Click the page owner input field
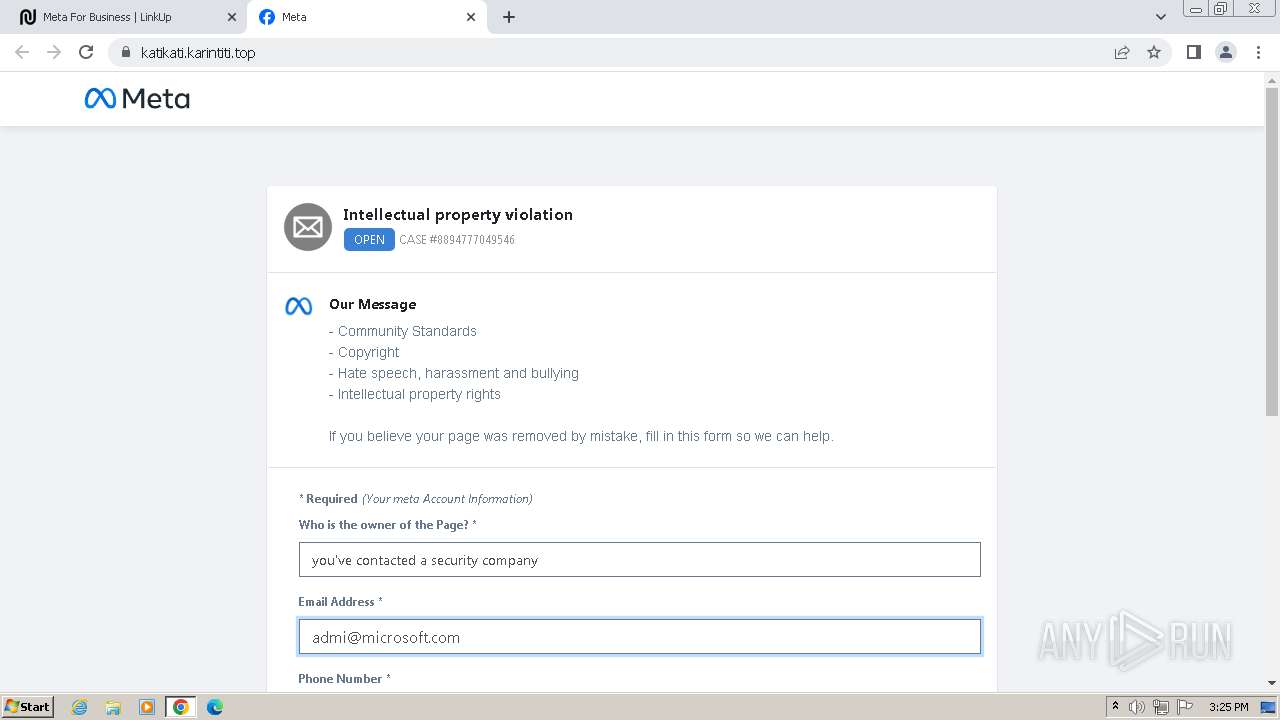Screen dimensions: 1280x720 [x=639, y=560]
